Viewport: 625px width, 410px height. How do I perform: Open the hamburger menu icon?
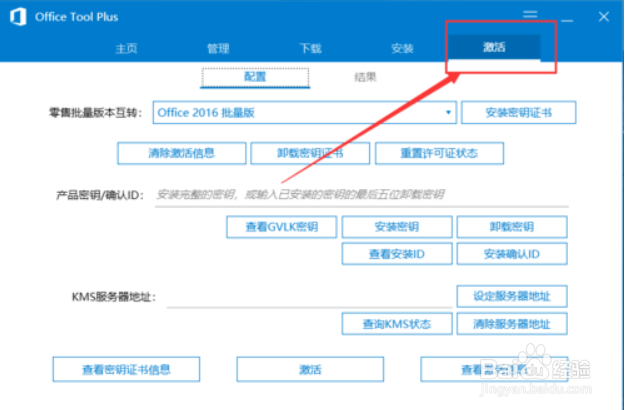pyautogui.click(x=530, y=15)
